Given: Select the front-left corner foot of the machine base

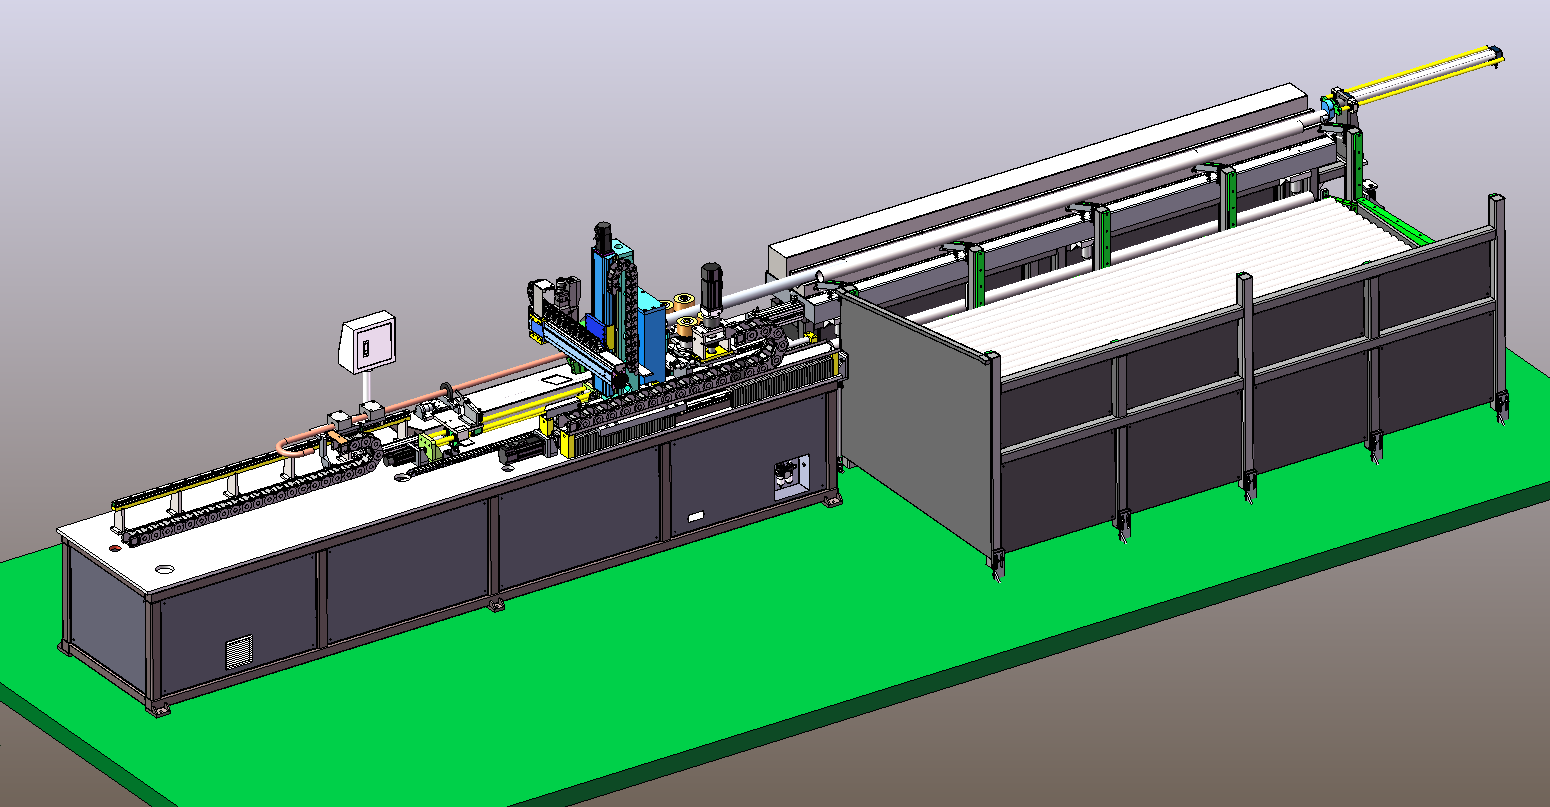Looking at the screenshot, I should 160,707.
